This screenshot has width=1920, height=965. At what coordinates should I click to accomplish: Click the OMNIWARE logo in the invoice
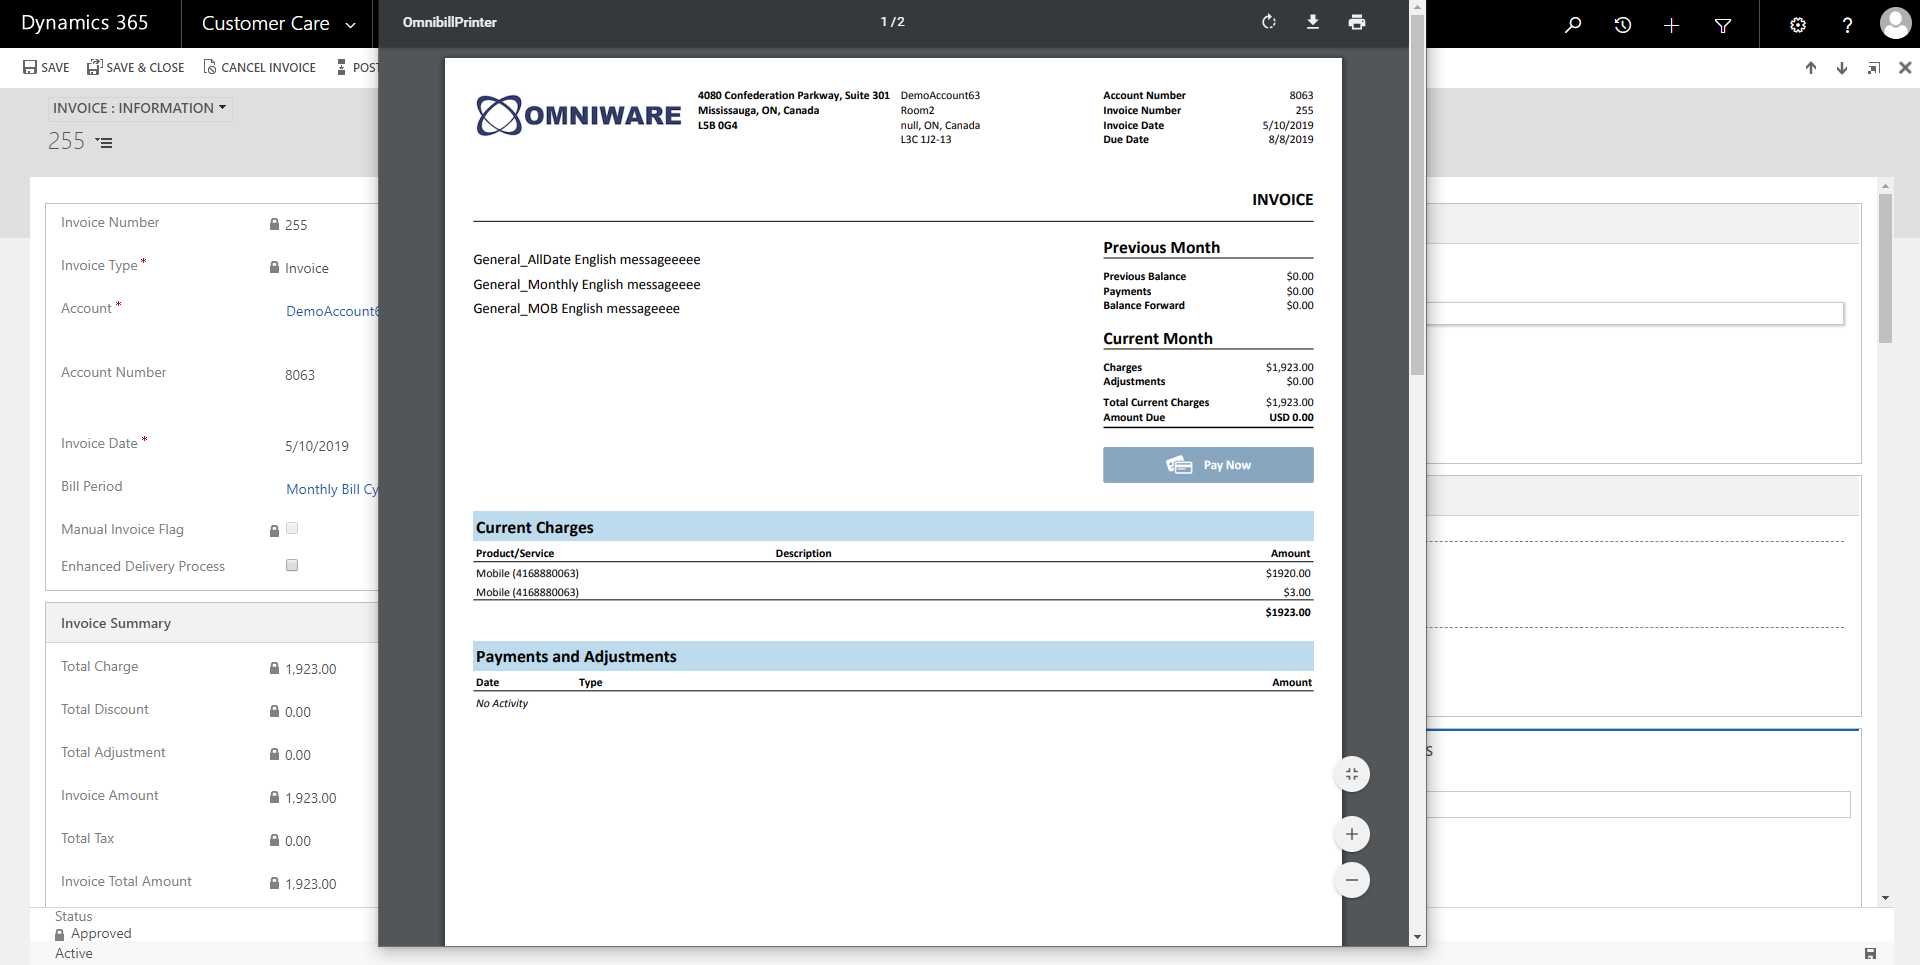click(x=579, y=116)
